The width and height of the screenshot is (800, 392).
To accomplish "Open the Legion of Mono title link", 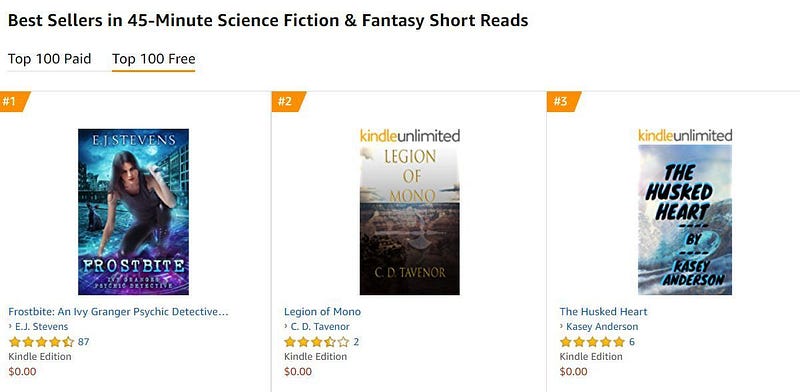I will coord(322,311).
